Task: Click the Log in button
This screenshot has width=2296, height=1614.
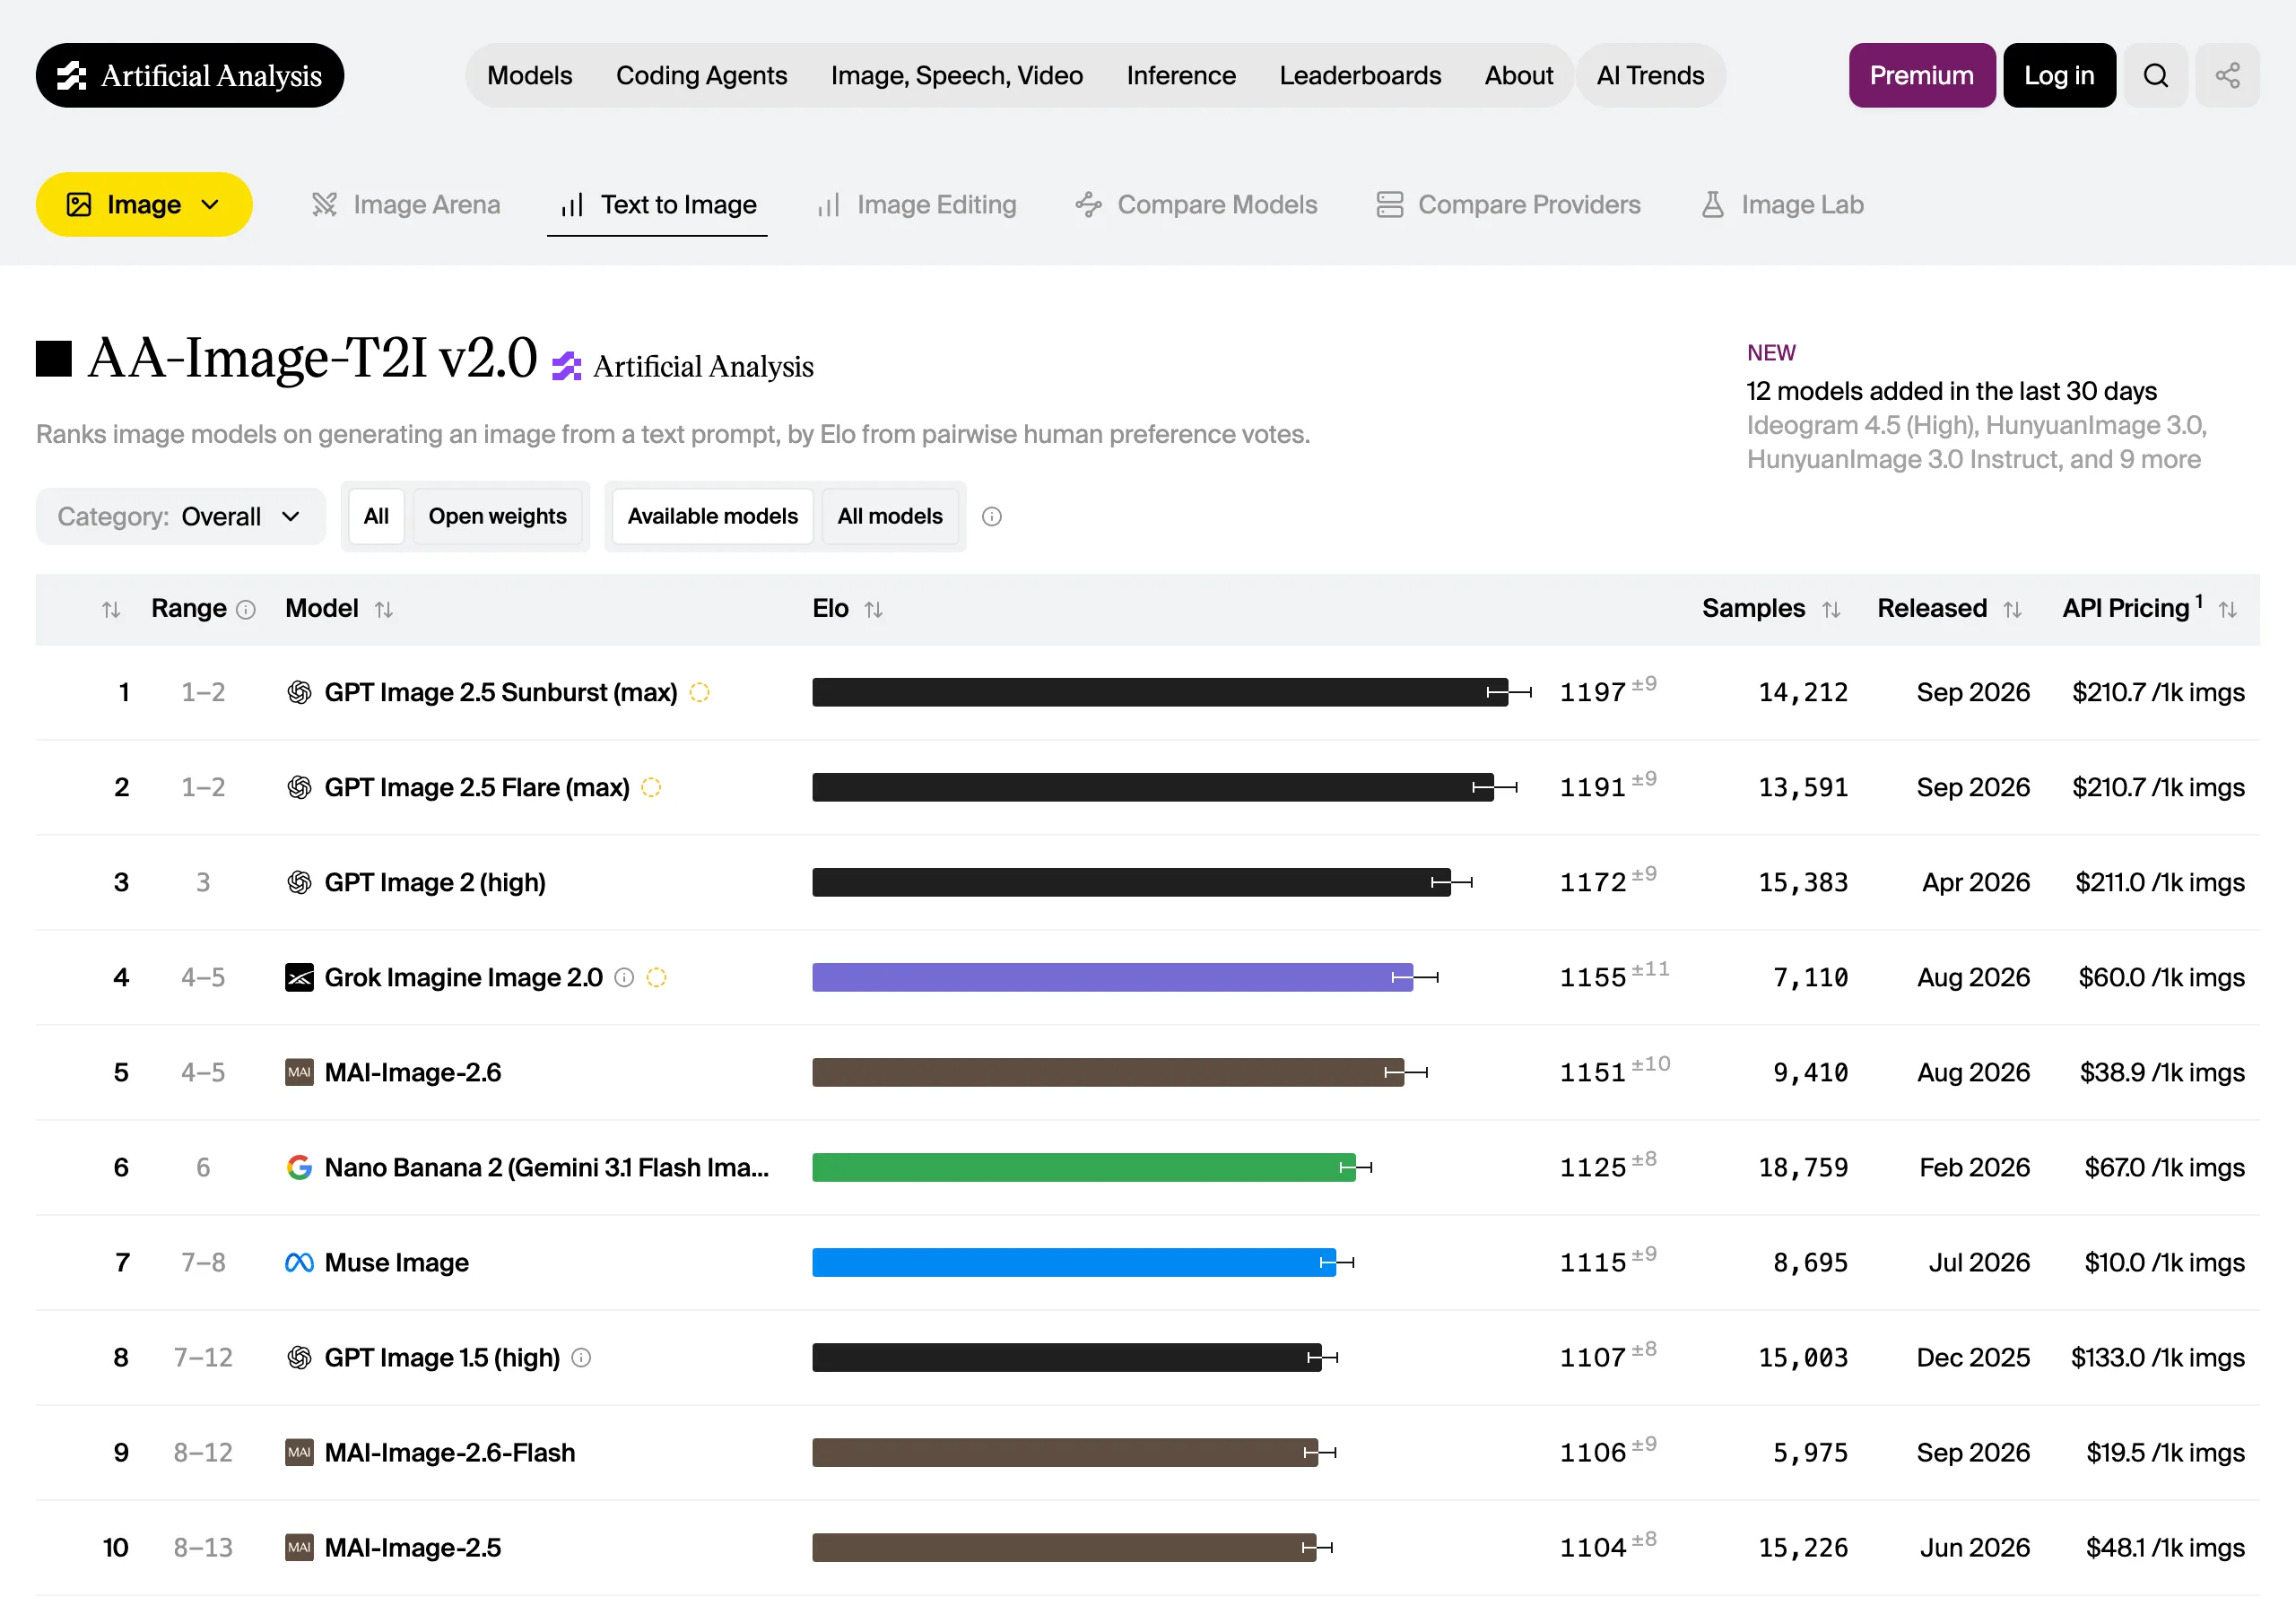Action: tap(2059, 75)
